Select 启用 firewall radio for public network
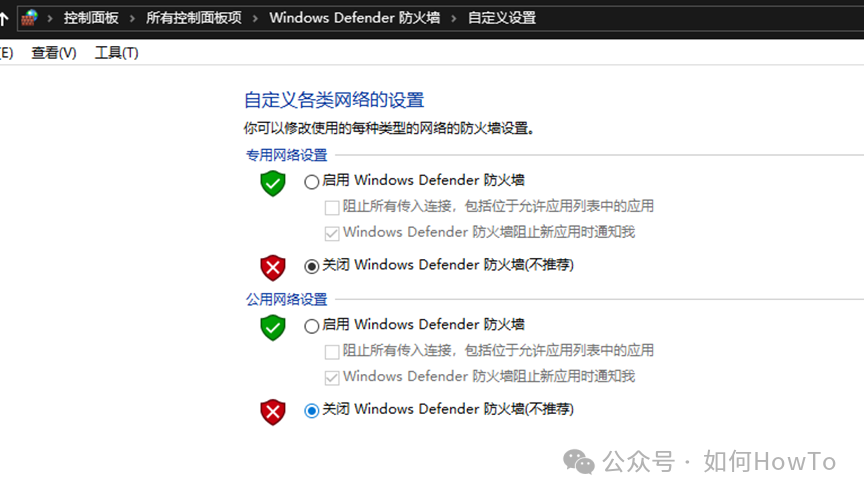864x496 pixels. [311, 326]
